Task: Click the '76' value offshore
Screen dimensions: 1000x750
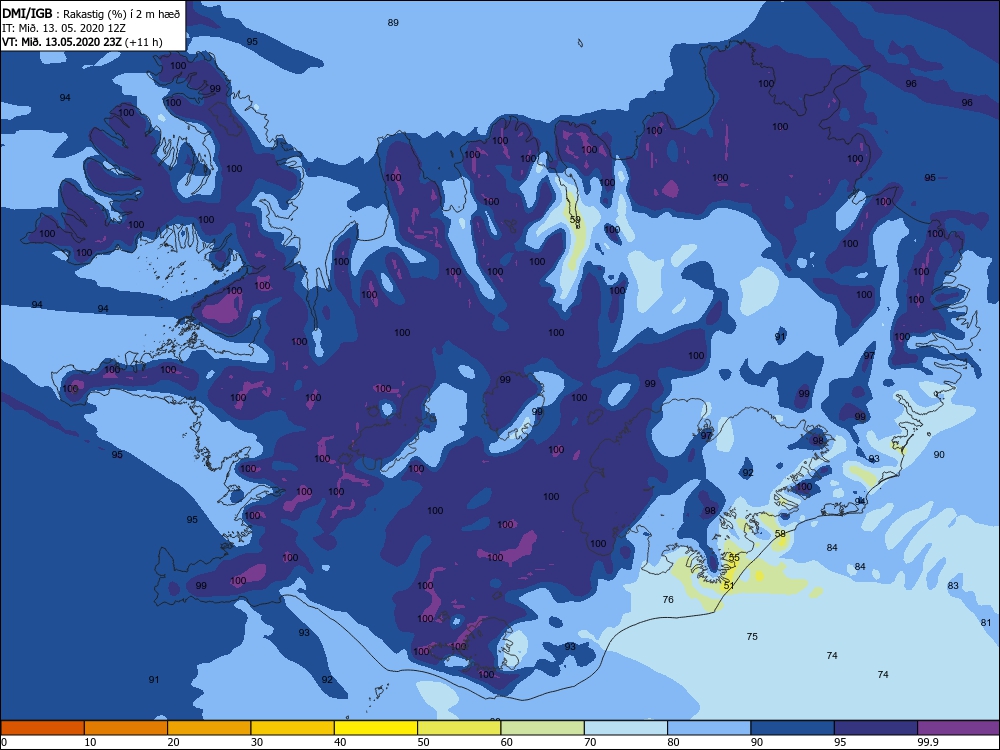Action: click(x=668, y=599)
